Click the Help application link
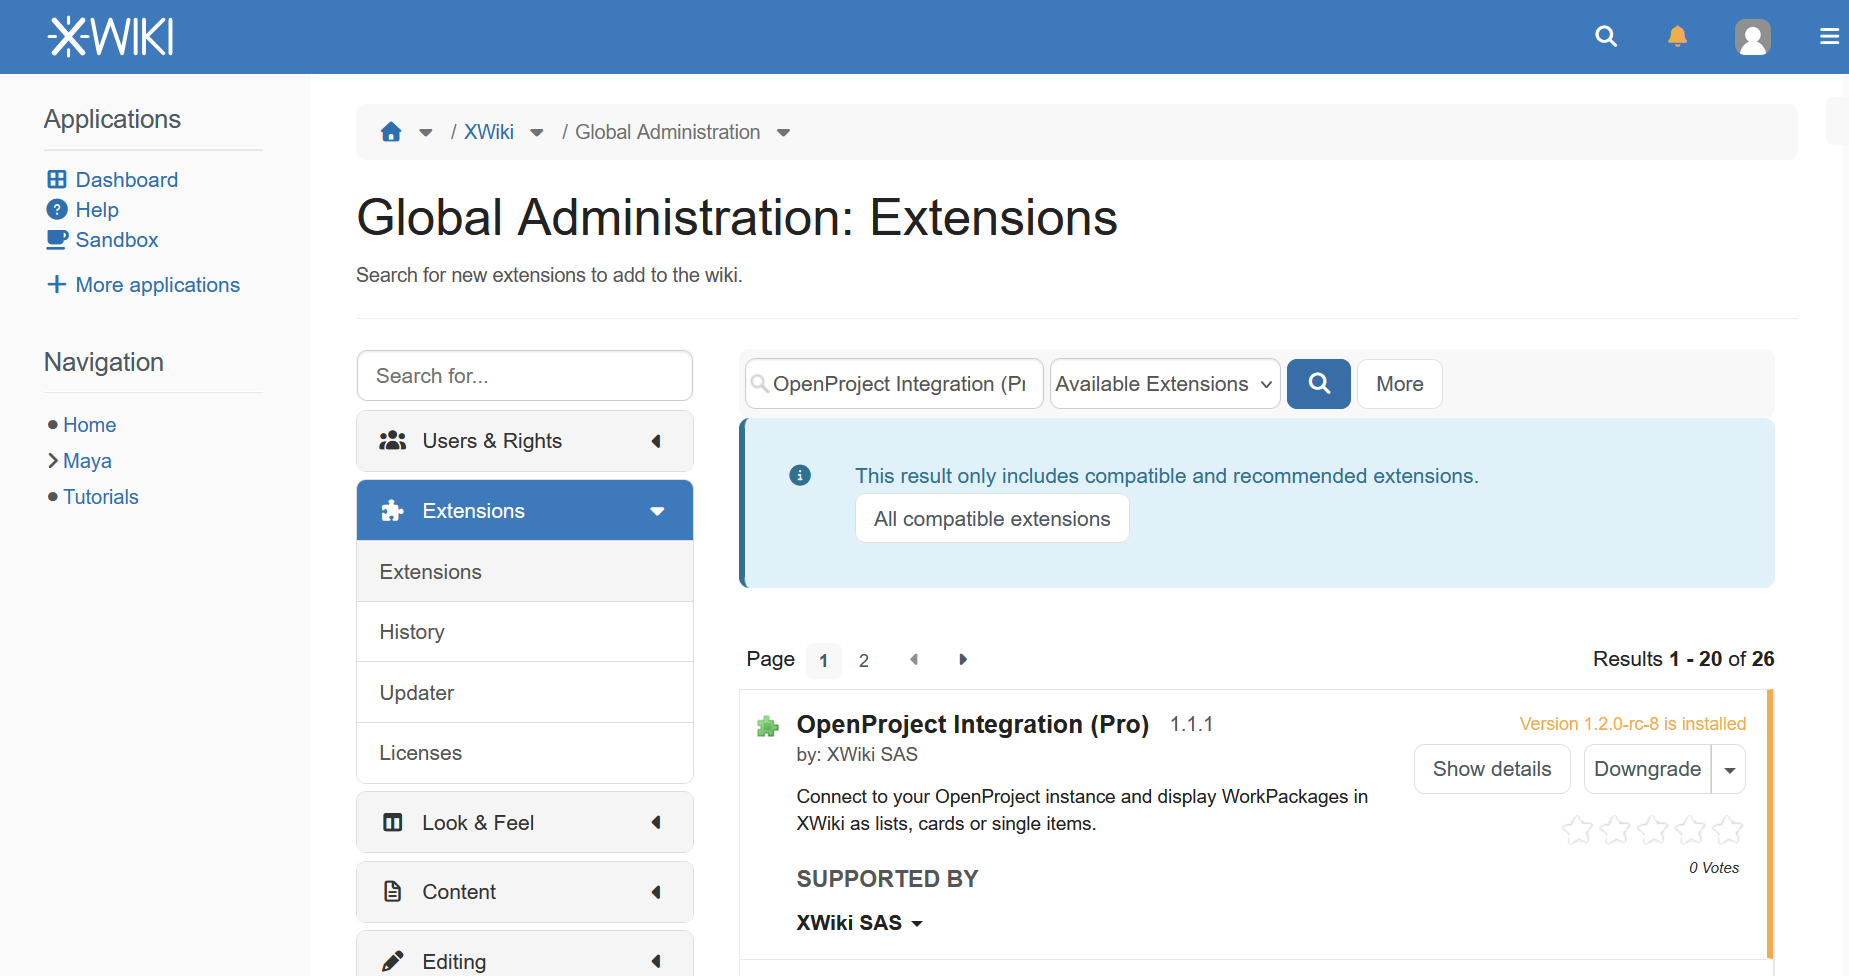 (97, 210)
